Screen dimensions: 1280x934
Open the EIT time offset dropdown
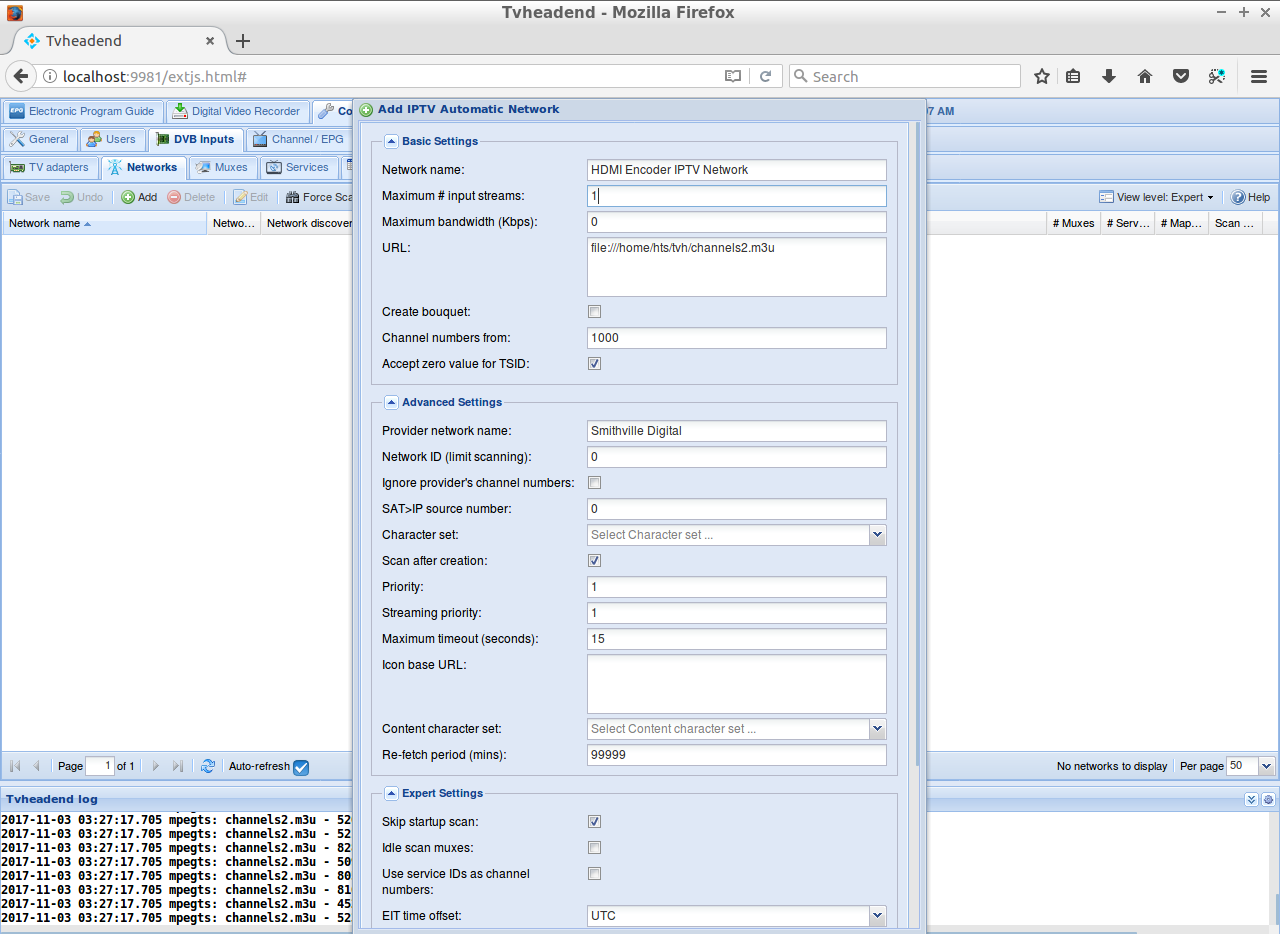pyautogui.click(x=877, y=915)
